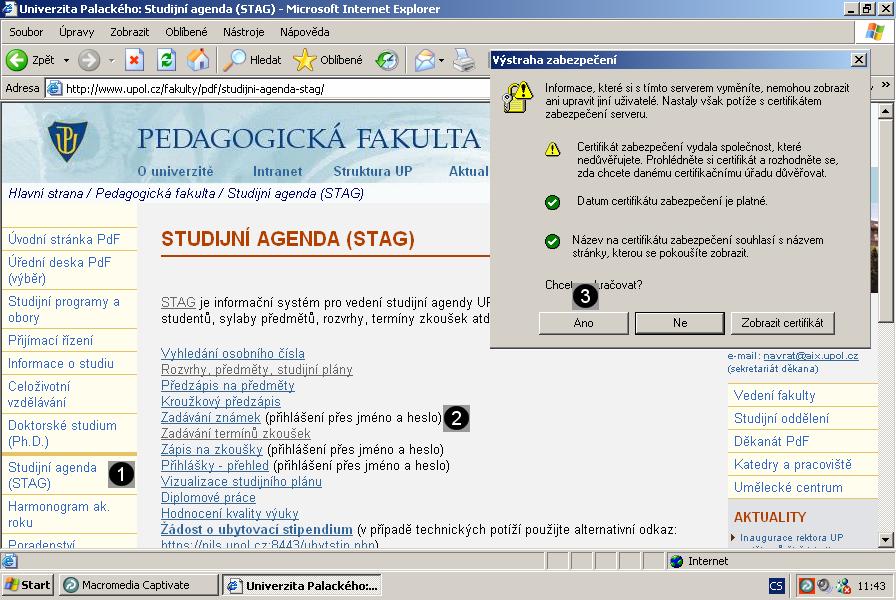Click the Zobrazit certifikát button
896x600 pixels.
coord(782,323)
